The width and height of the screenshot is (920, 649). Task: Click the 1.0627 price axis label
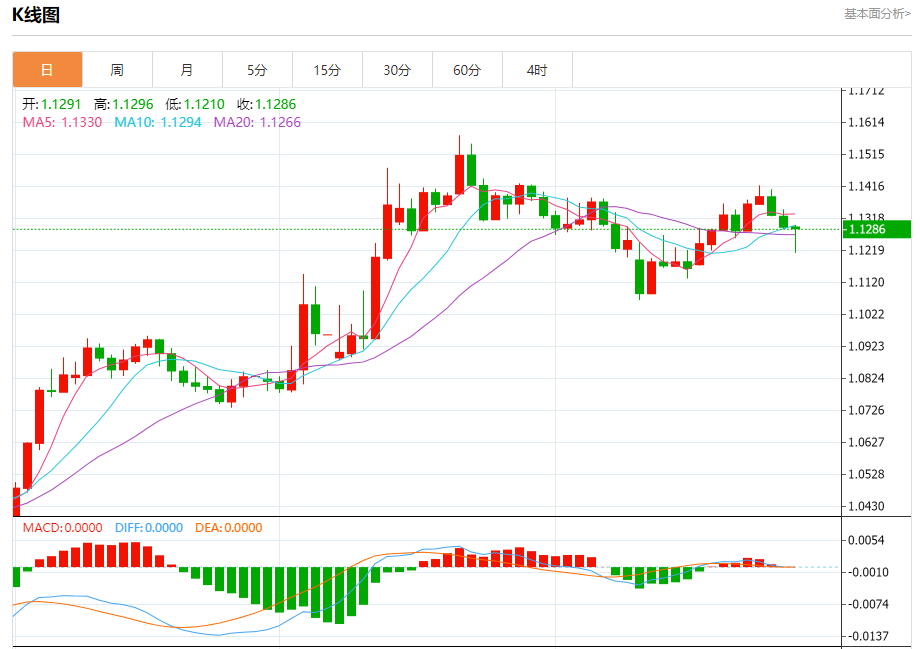pyautogui.click(x=866, y=442)
